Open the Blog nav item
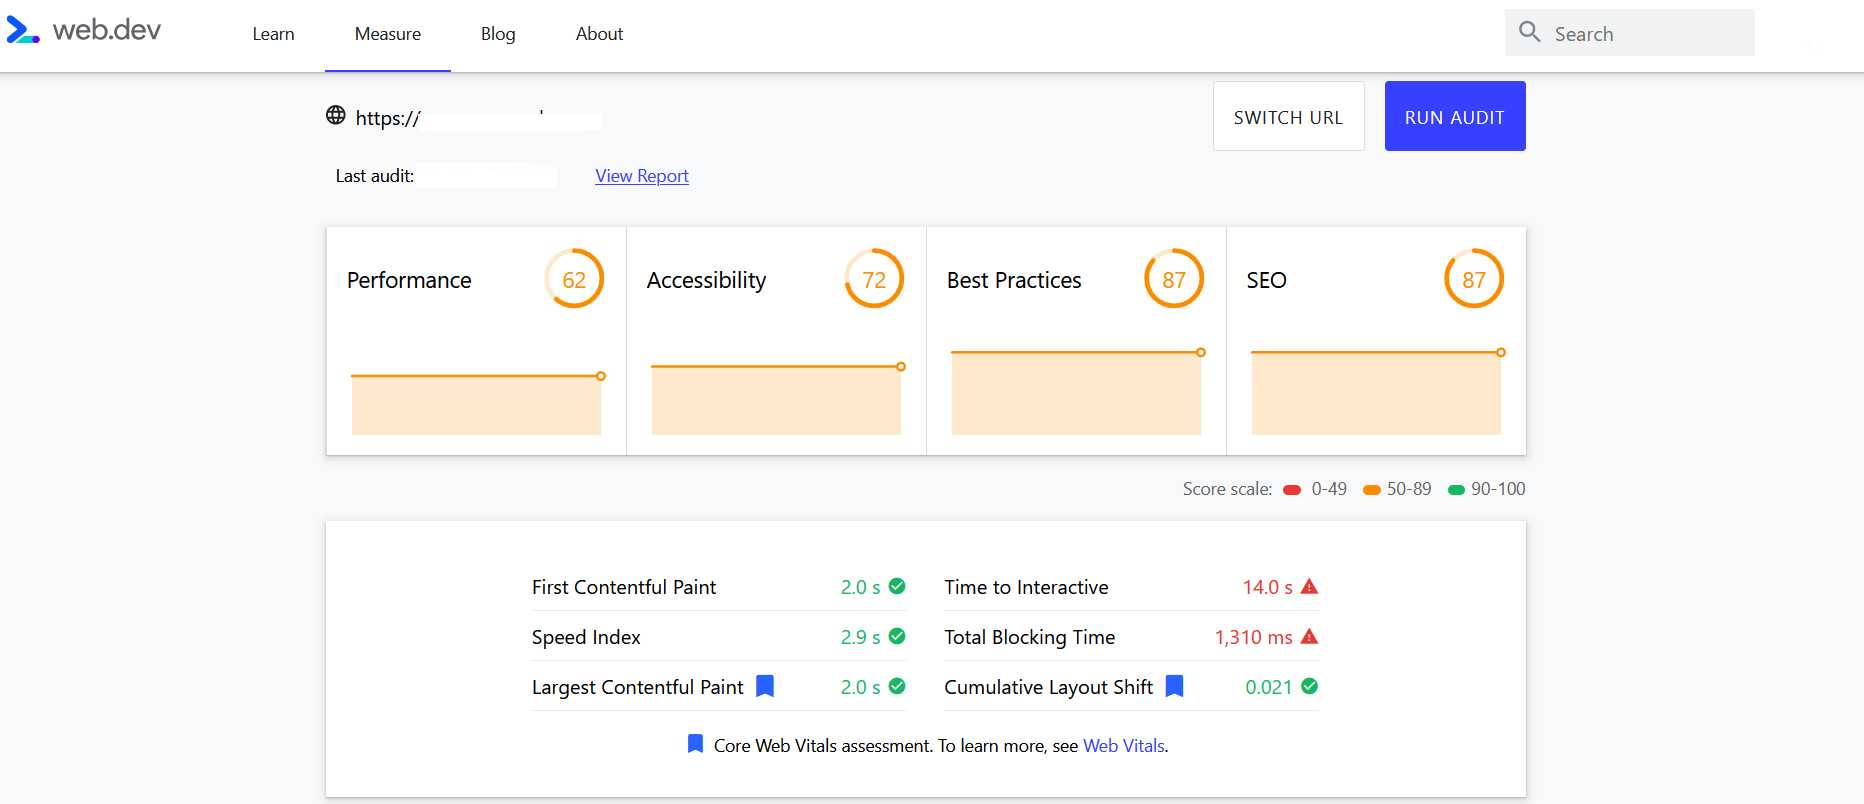Screen dimensions: 1864x804 (x=498, y=34)
